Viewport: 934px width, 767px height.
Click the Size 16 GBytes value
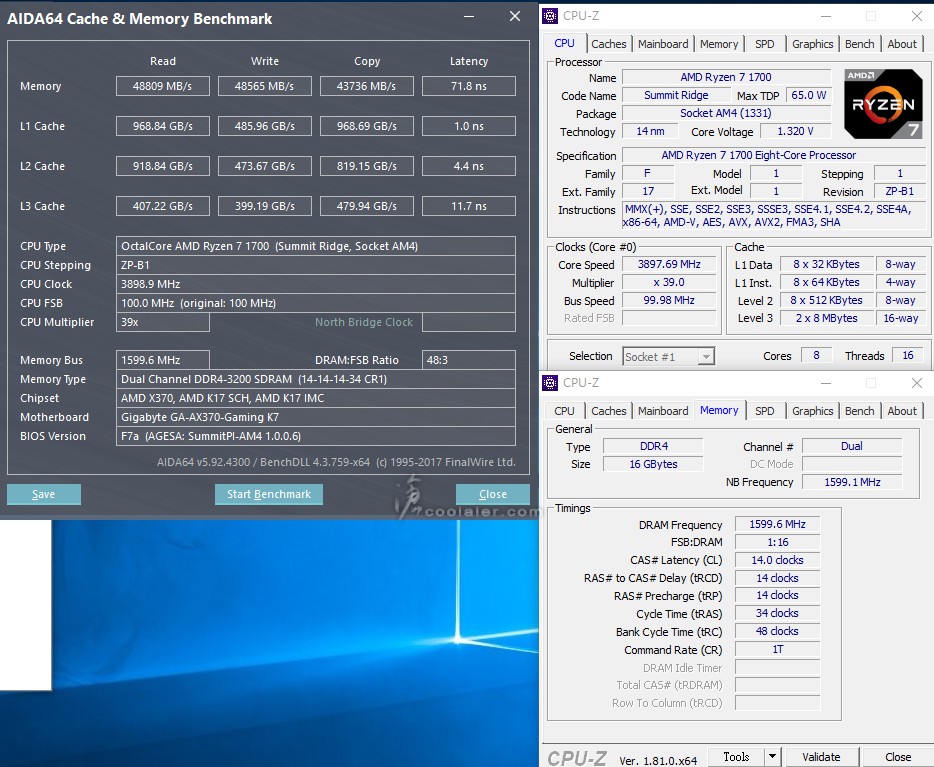point(653,464)
